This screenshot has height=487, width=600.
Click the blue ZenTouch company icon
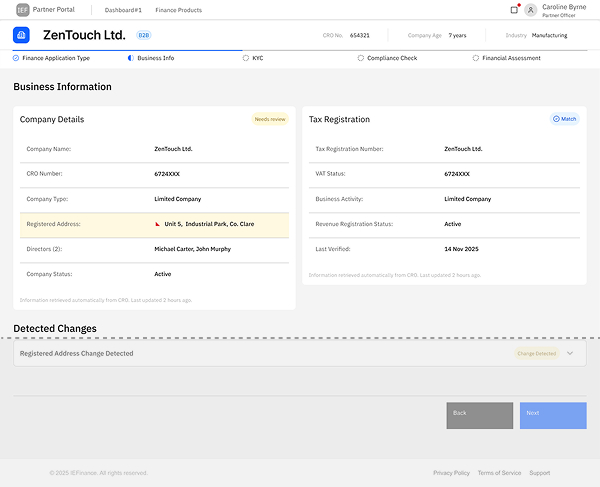21,35
